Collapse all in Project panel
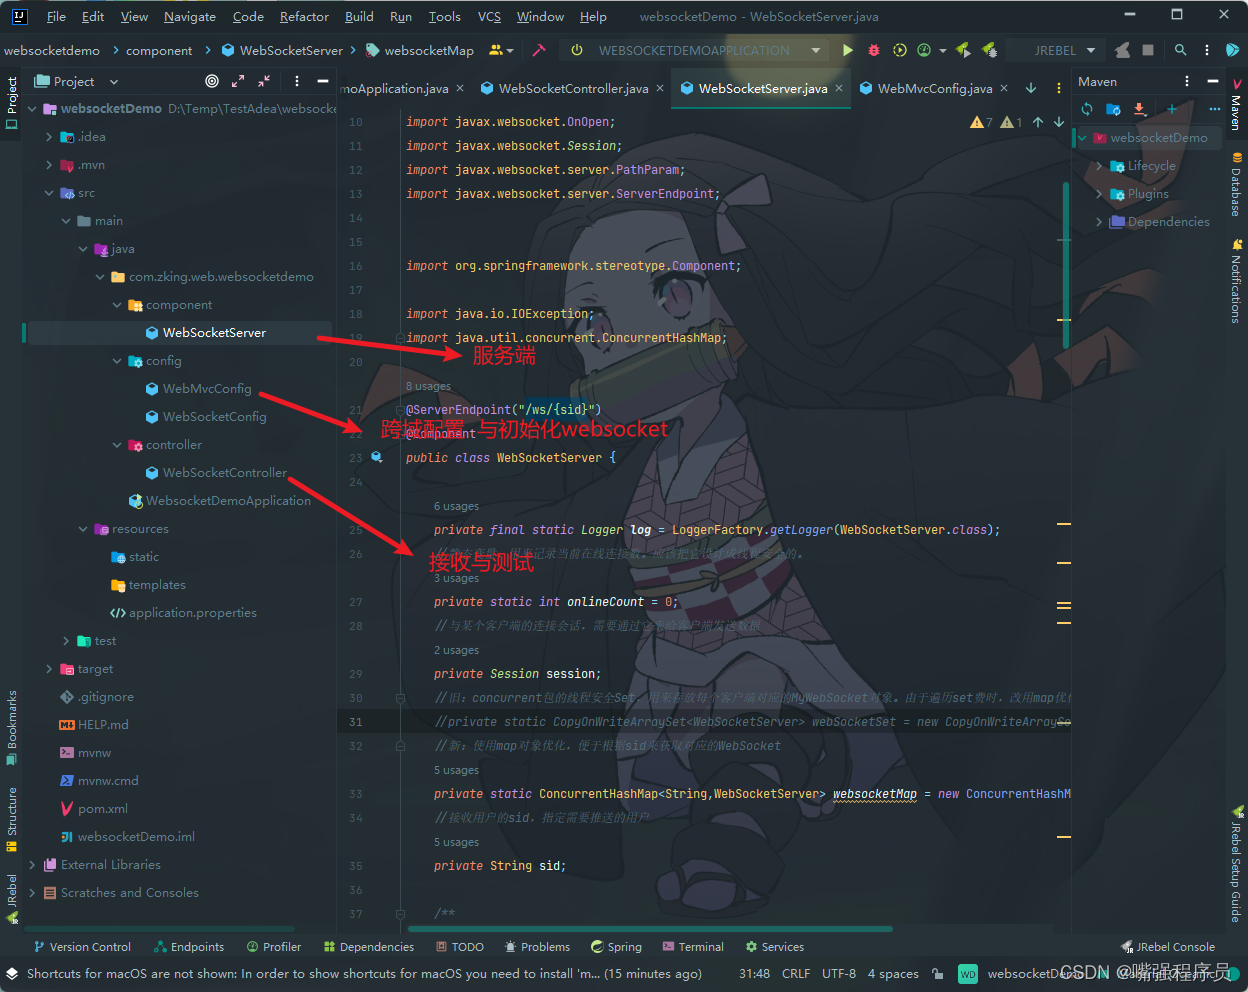1248x992 pixels. tap(264, 81)
